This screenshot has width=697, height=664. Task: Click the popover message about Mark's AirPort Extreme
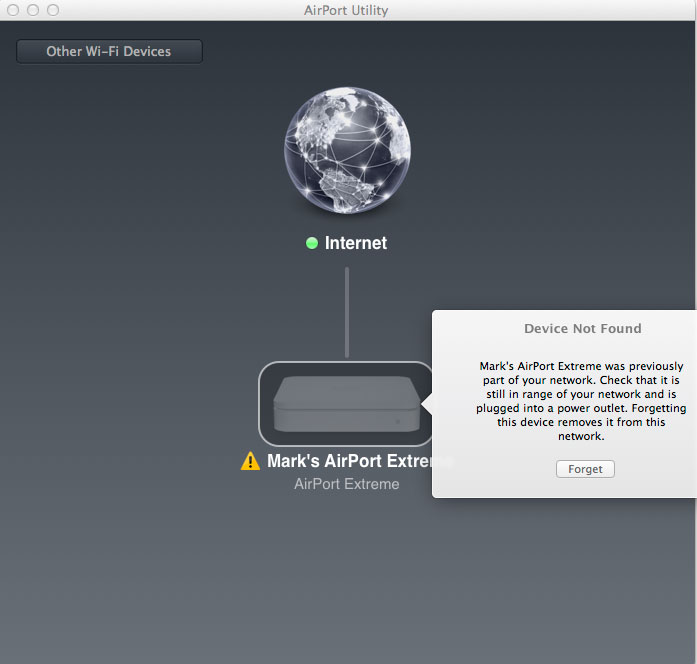tap(581, 401)
